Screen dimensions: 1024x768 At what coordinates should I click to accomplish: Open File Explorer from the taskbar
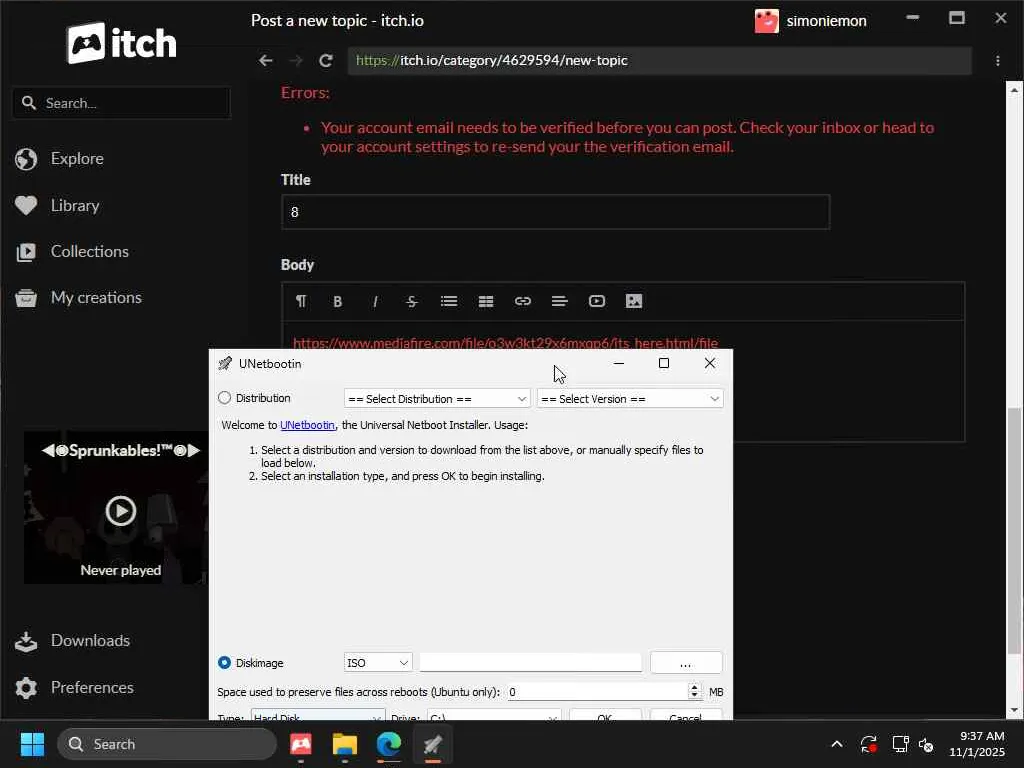(x=345, y=744)
